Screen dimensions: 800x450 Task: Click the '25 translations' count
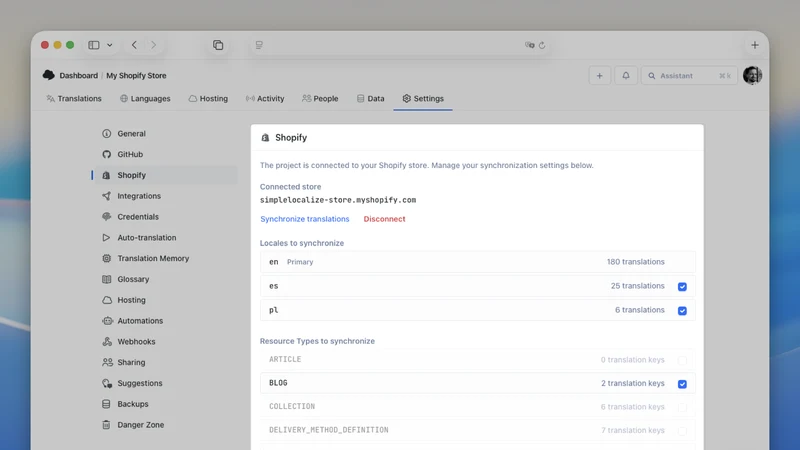pyautogui.click(x=637, y=286)
